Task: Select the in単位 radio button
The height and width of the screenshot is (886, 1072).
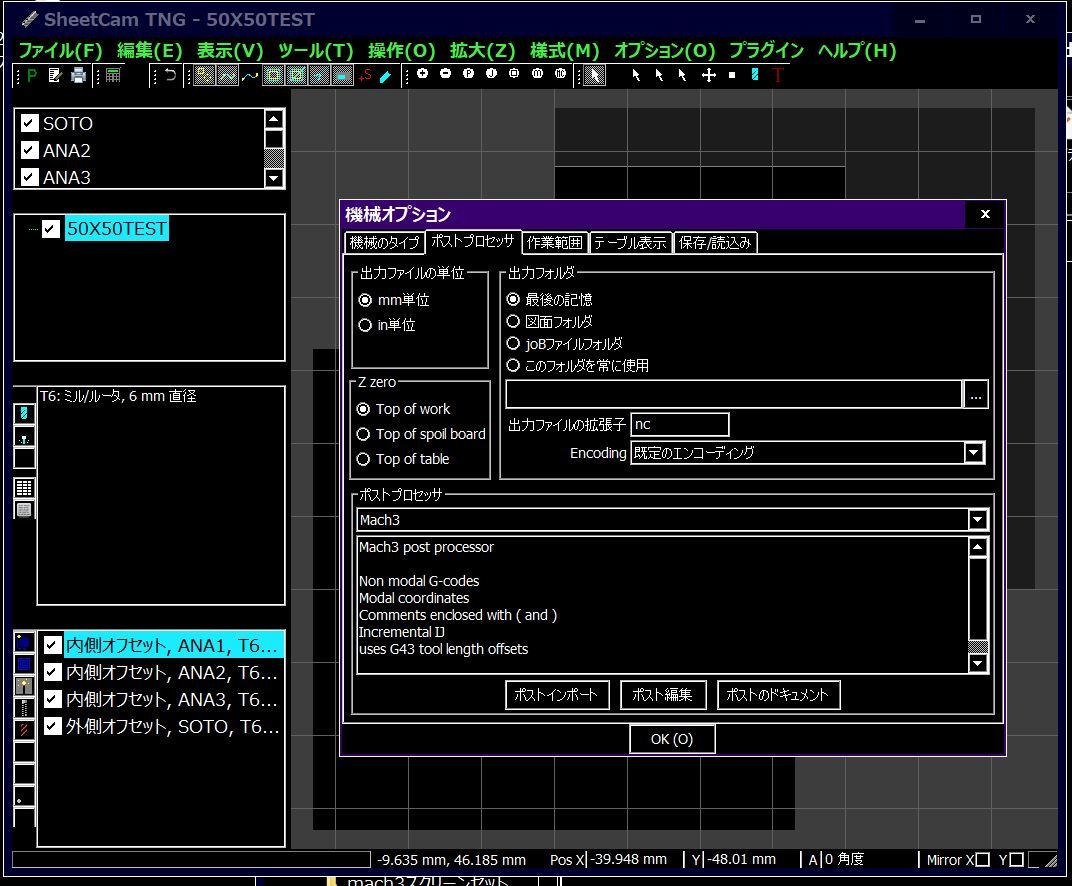Action: pyautogui.click(x=365, y=325)
